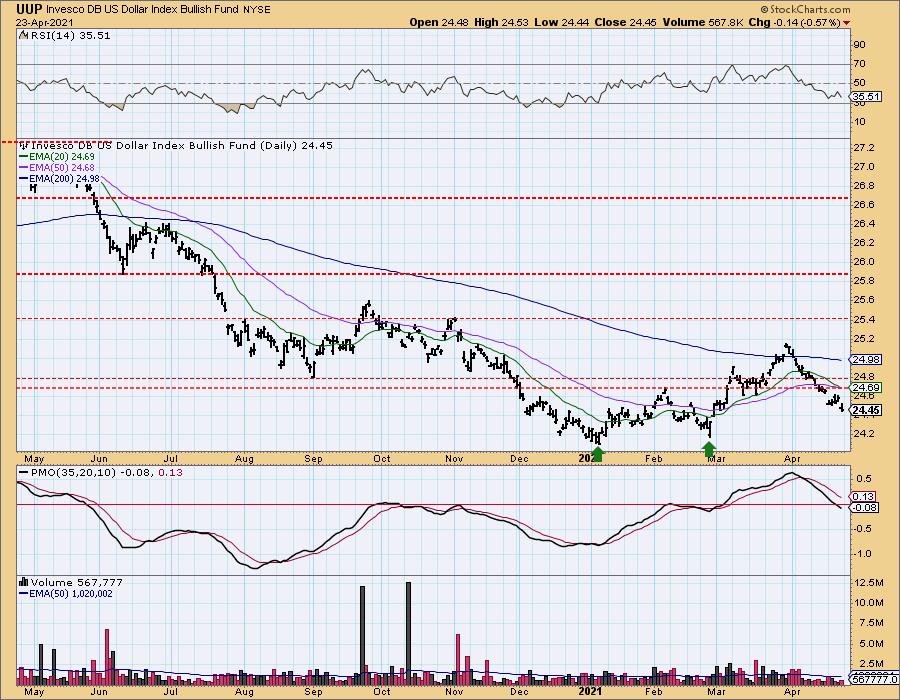The image size is (900, 700).
Task: Click the UUP ticker symbol in header
Action: click(x=29, y=9)
